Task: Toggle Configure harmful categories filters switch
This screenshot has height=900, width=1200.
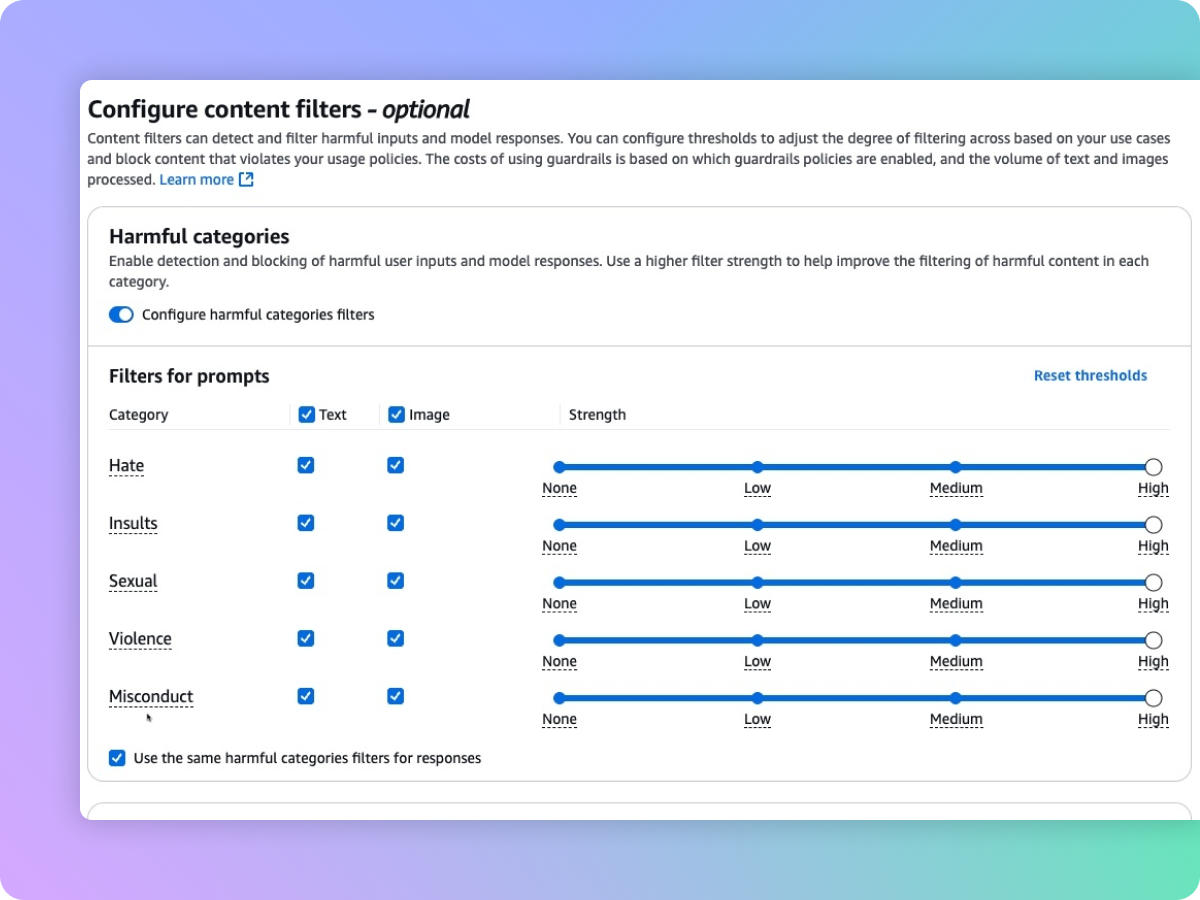Action: pyautogui.click(x=121, y=315)
